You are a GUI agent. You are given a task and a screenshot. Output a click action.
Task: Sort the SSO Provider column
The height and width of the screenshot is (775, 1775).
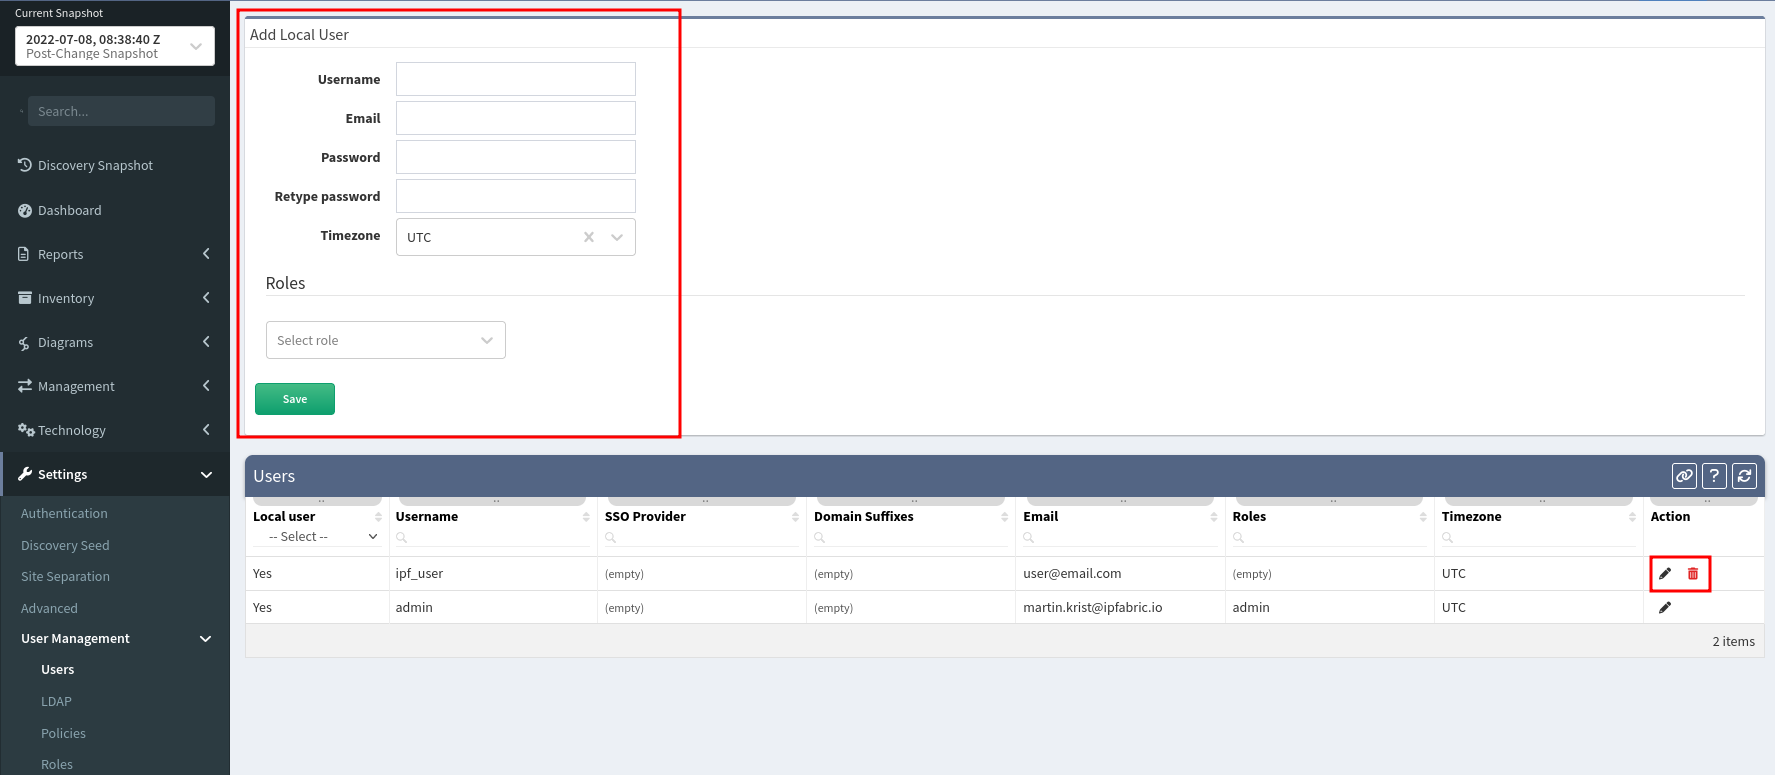(795, 517)
